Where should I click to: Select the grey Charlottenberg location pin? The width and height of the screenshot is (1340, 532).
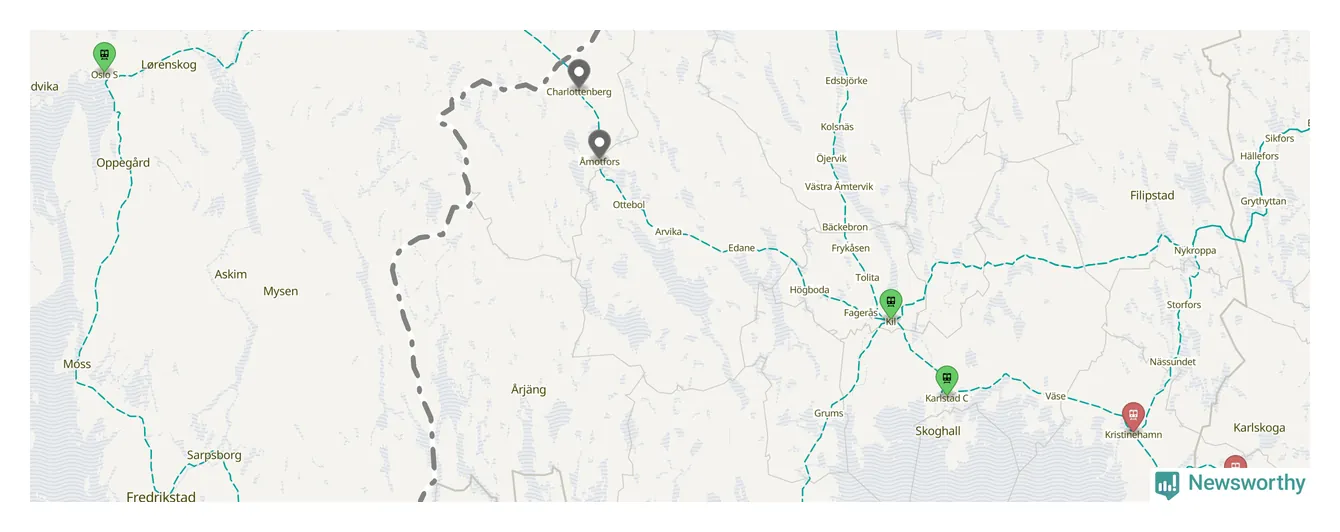point(578,74)
